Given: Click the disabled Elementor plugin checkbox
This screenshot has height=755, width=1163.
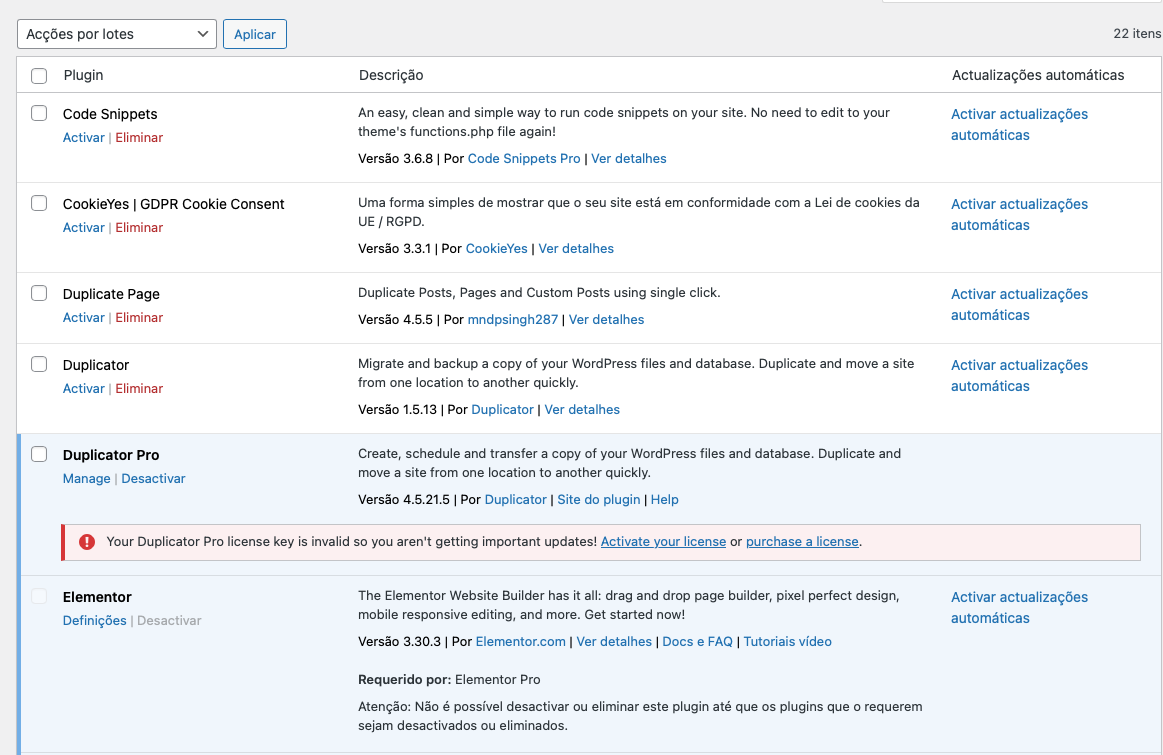Looking at the screenshot, I should pyautogui.click(x=39, y=596).
